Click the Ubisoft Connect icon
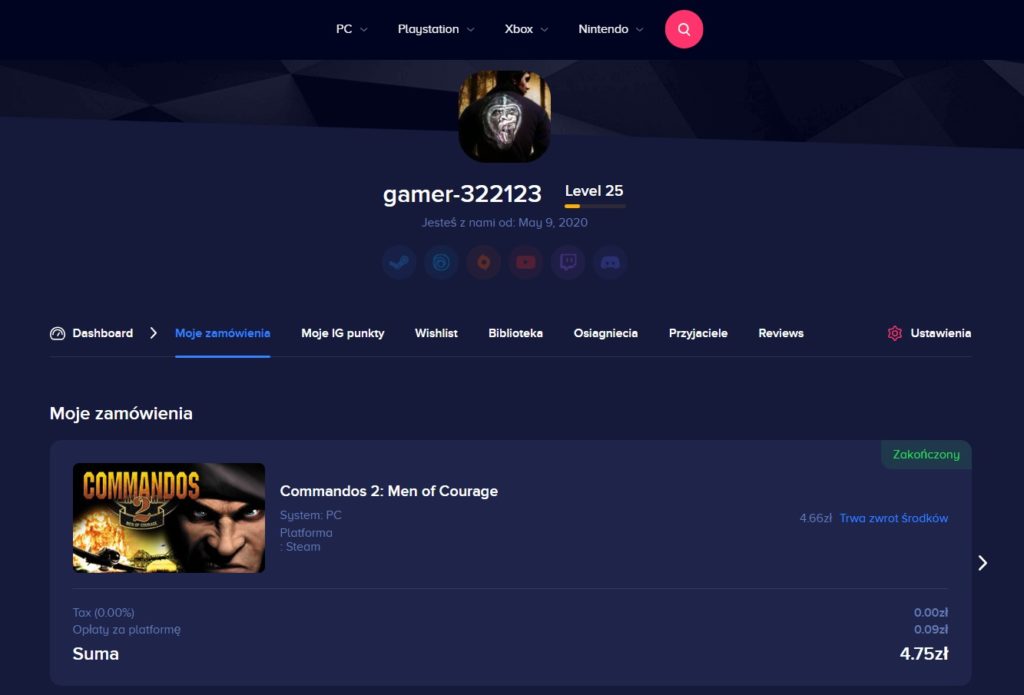This screenshot has width=1024, height=695. pyautogui.click(x=441, y=263)
